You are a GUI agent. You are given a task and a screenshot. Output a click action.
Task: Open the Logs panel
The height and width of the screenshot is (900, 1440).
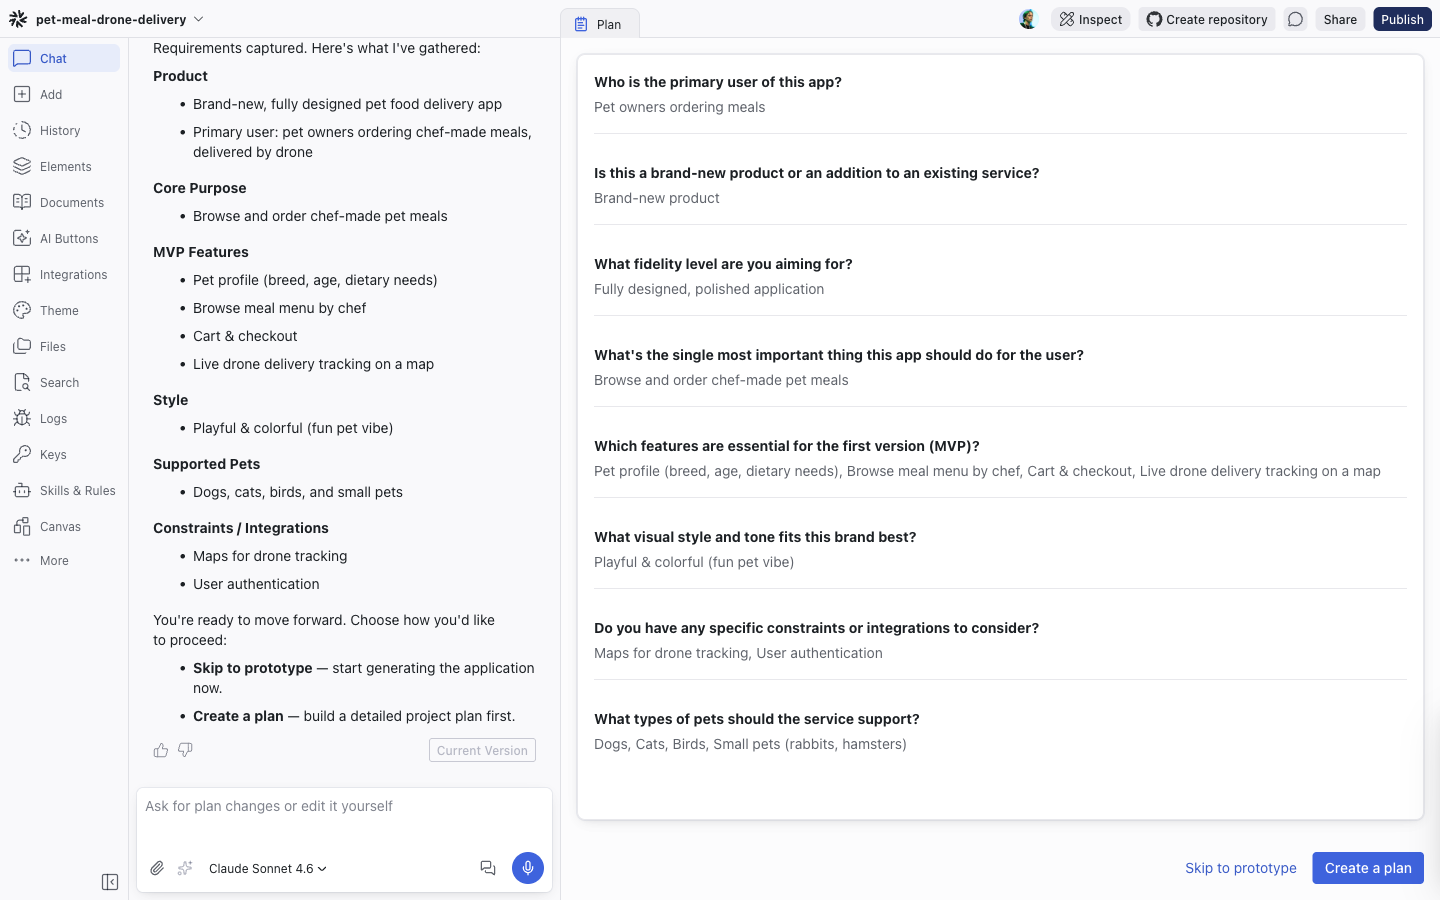coord(64,418)
